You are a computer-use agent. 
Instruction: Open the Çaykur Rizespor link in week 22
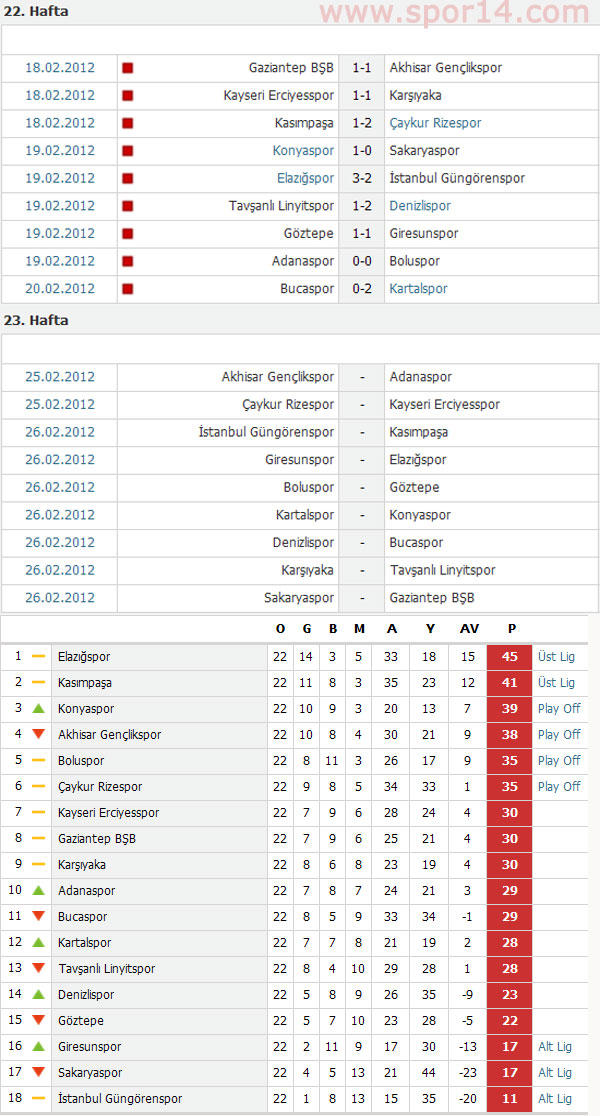click(x=435, y=123)
